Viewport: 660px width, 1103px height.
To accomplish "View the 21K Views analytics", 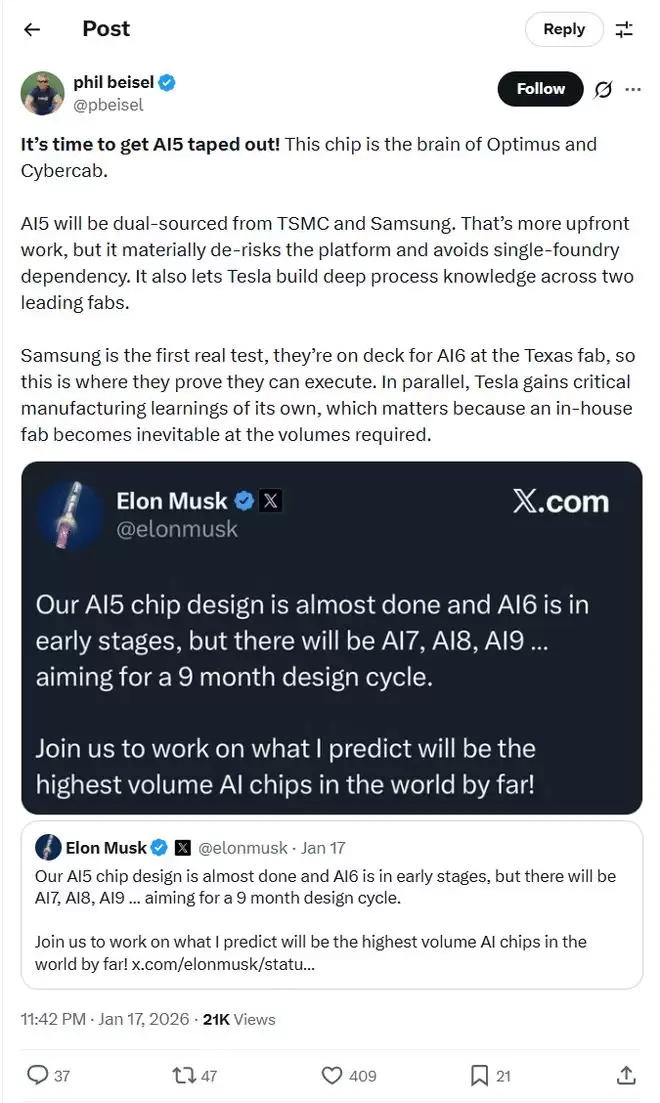I will 239,1019.
